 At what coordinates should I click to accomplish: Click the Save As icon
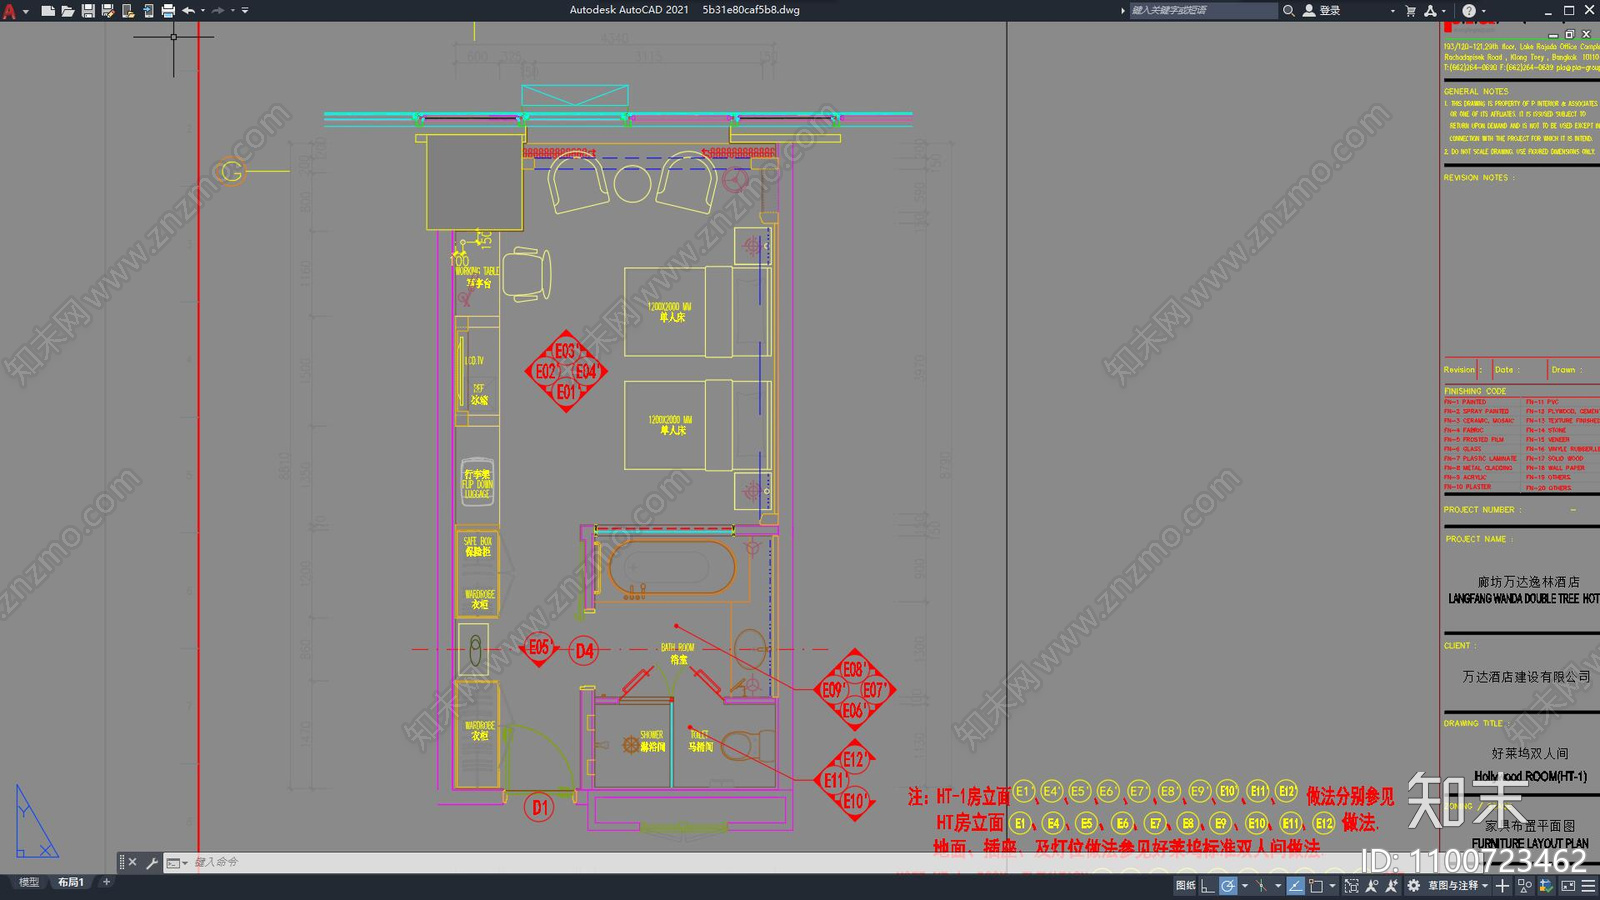(x=108, y=10)
